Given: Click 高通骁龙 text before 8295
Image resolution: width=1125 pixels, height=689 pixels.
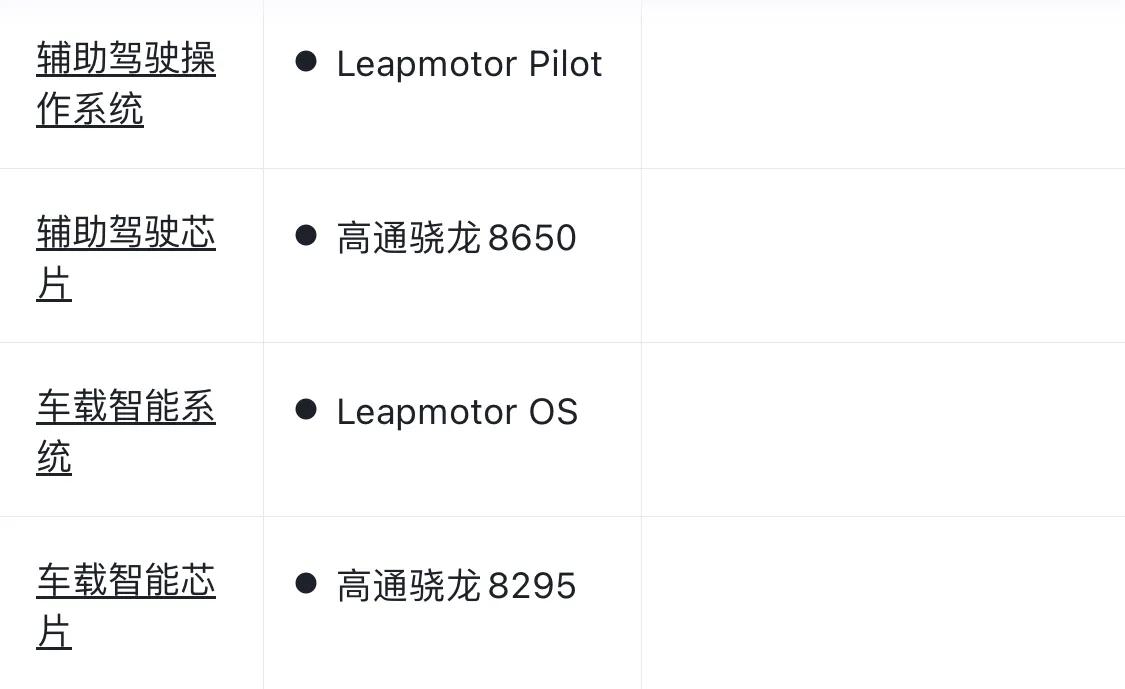Looking at the screenshot, I should [409, 586].
